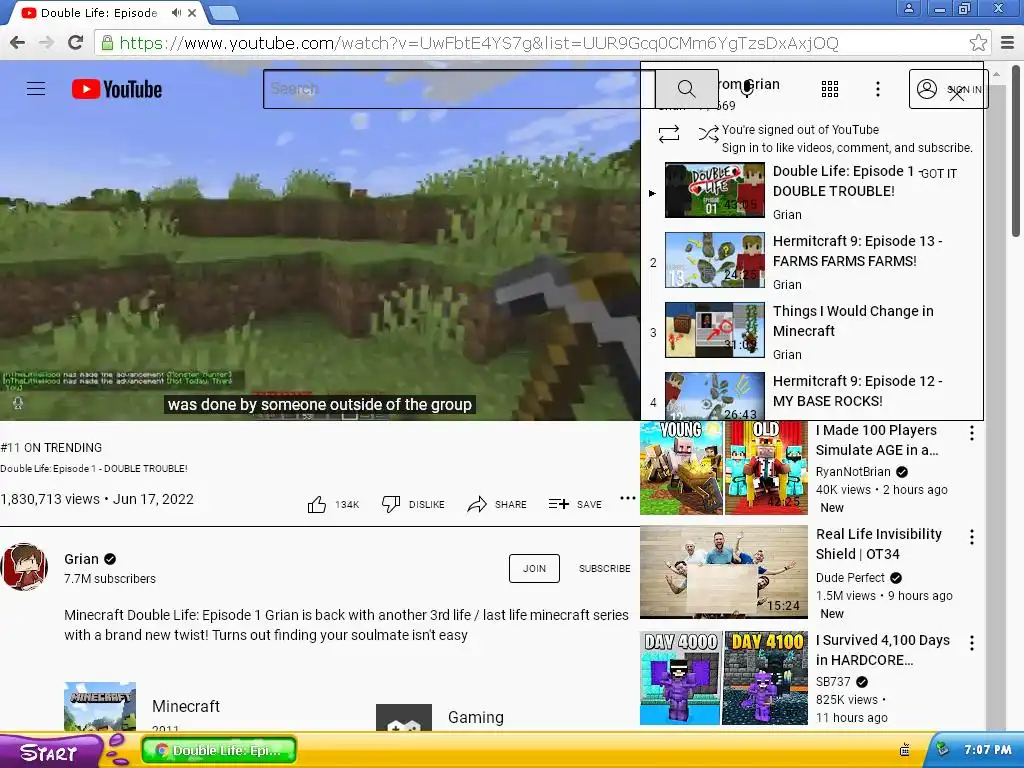Click the tray notification icon left of clock area

[x=904, y=750]
